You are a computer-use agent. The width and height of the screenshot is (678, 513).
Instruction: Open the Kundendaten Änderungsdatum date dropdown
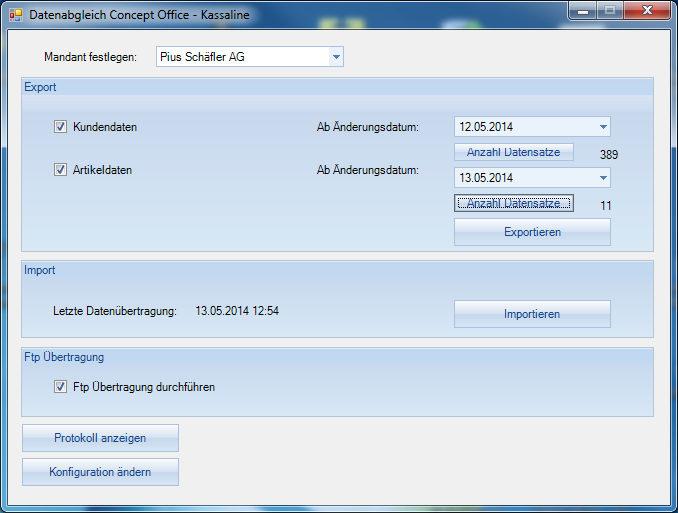tap(602, 127)
